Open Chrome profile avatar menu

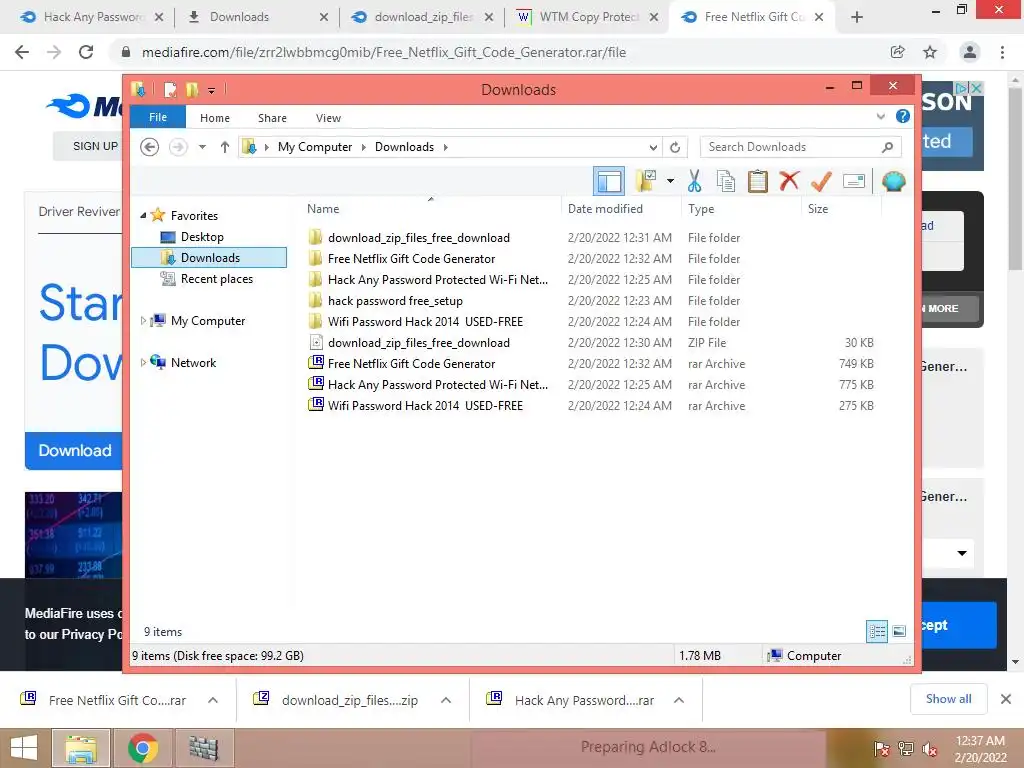[x=970, y=52]
